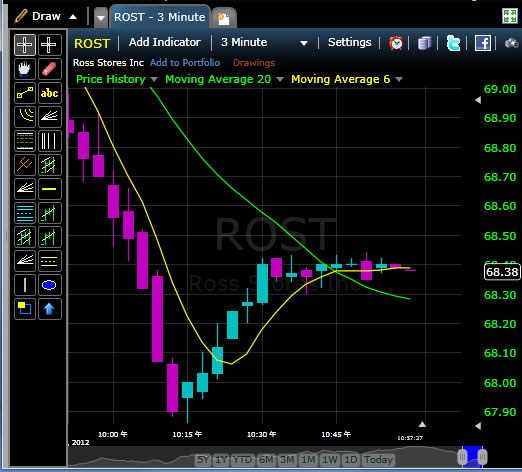Select the Today range tab

tap(378, 460)
